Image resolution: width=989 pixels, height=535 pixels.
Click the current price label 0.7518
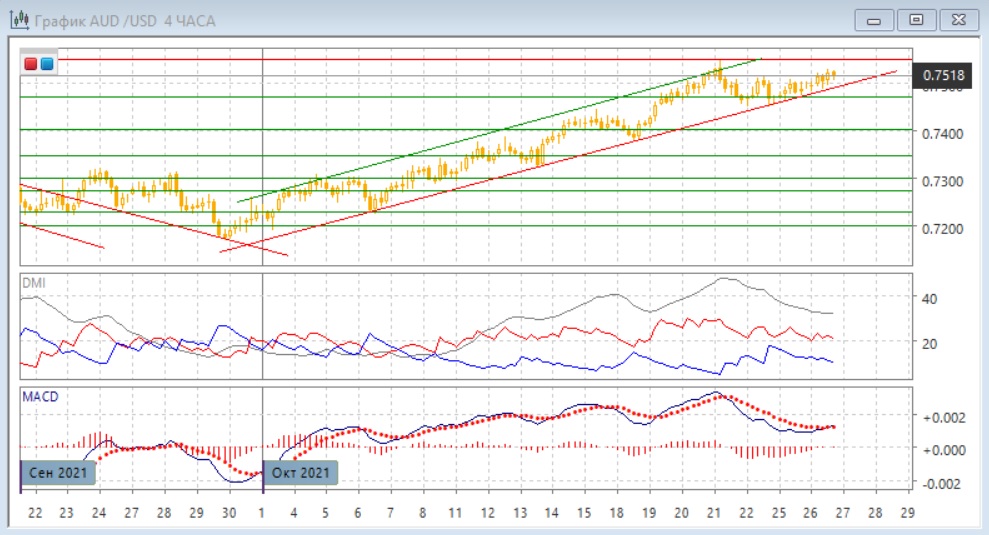942,75
